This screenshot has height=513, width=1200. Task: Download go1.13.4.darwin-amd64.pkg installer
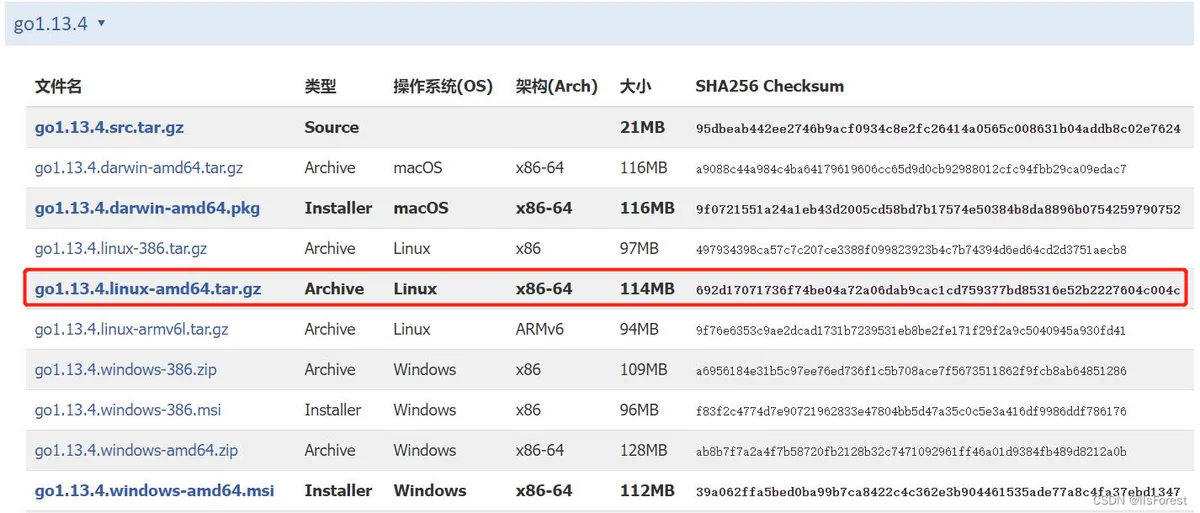pyautogui.click(x=147, y=208)
